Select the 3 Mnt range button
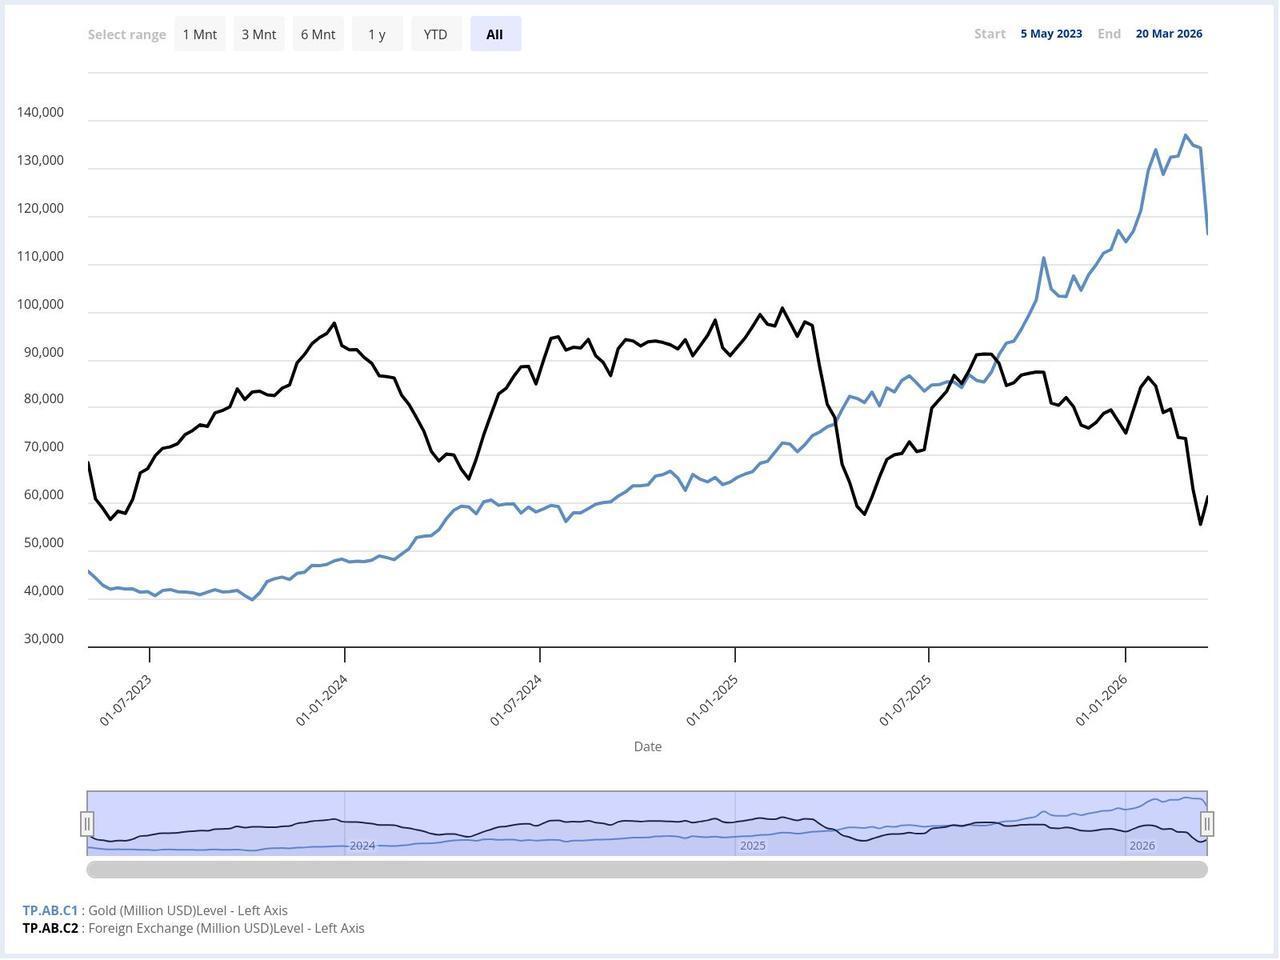1280x960 pixels. coord(258,33)
